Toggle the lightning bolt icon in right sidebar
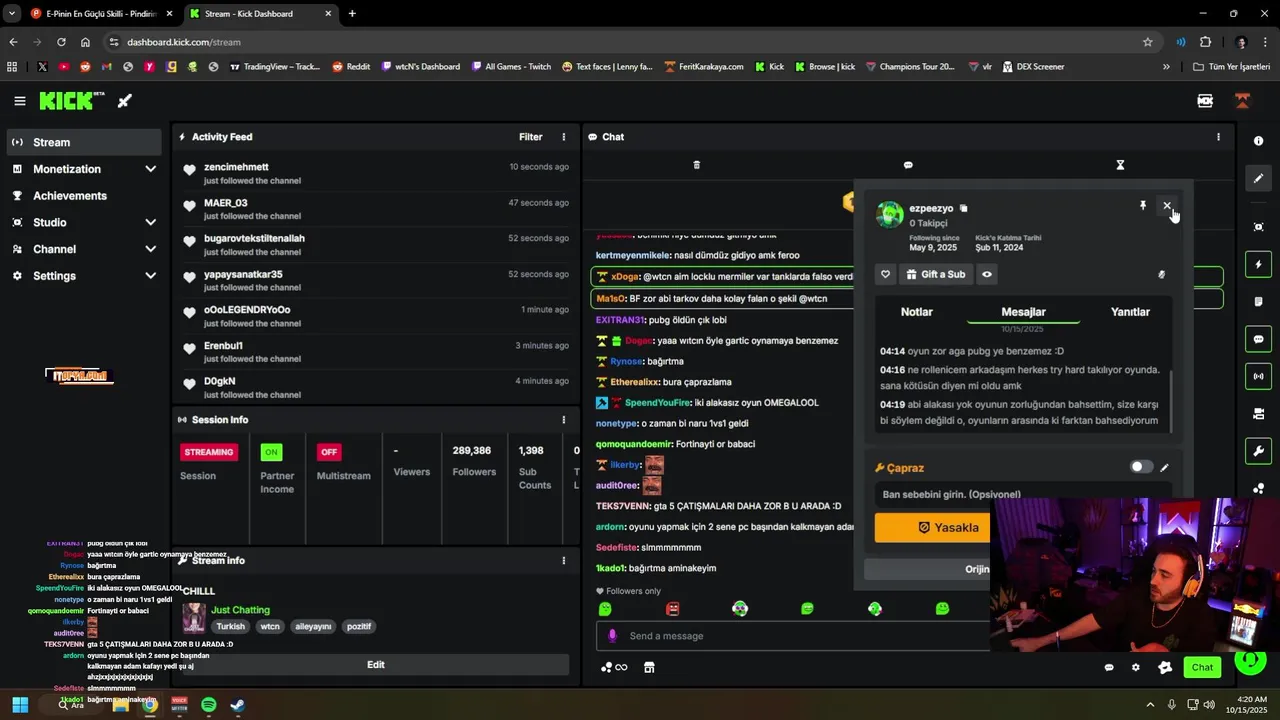 click(1259, 265)
